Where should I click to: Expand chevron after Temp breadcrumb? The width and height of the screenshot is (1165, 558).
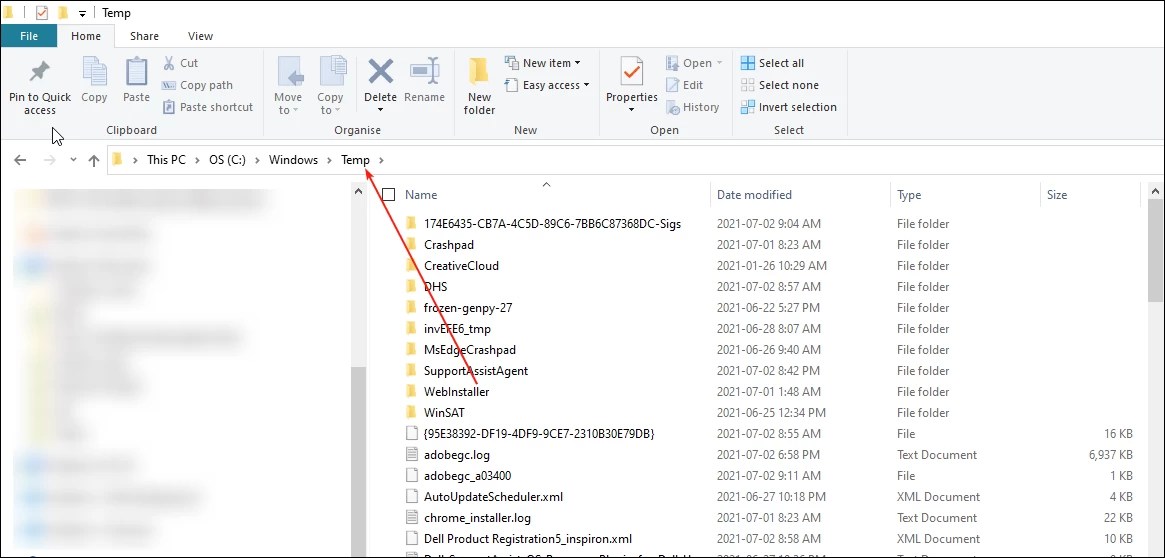click(x=381, y=160)
